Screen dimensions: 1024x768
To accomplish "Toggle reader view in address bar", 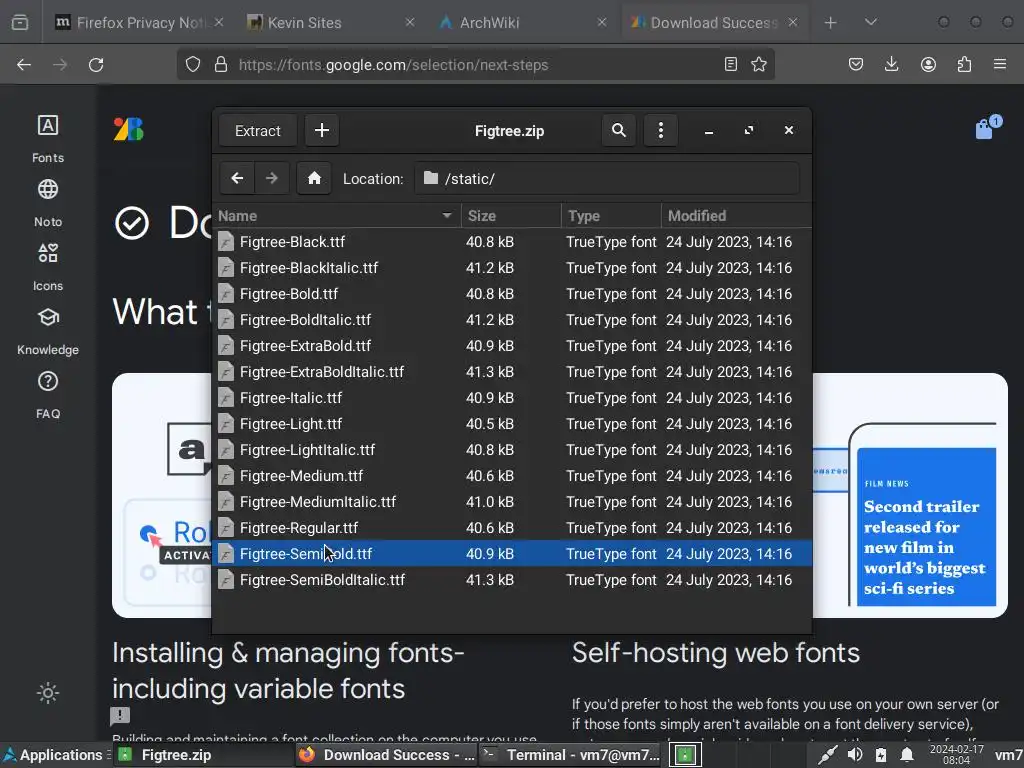I will pos(731,64).
